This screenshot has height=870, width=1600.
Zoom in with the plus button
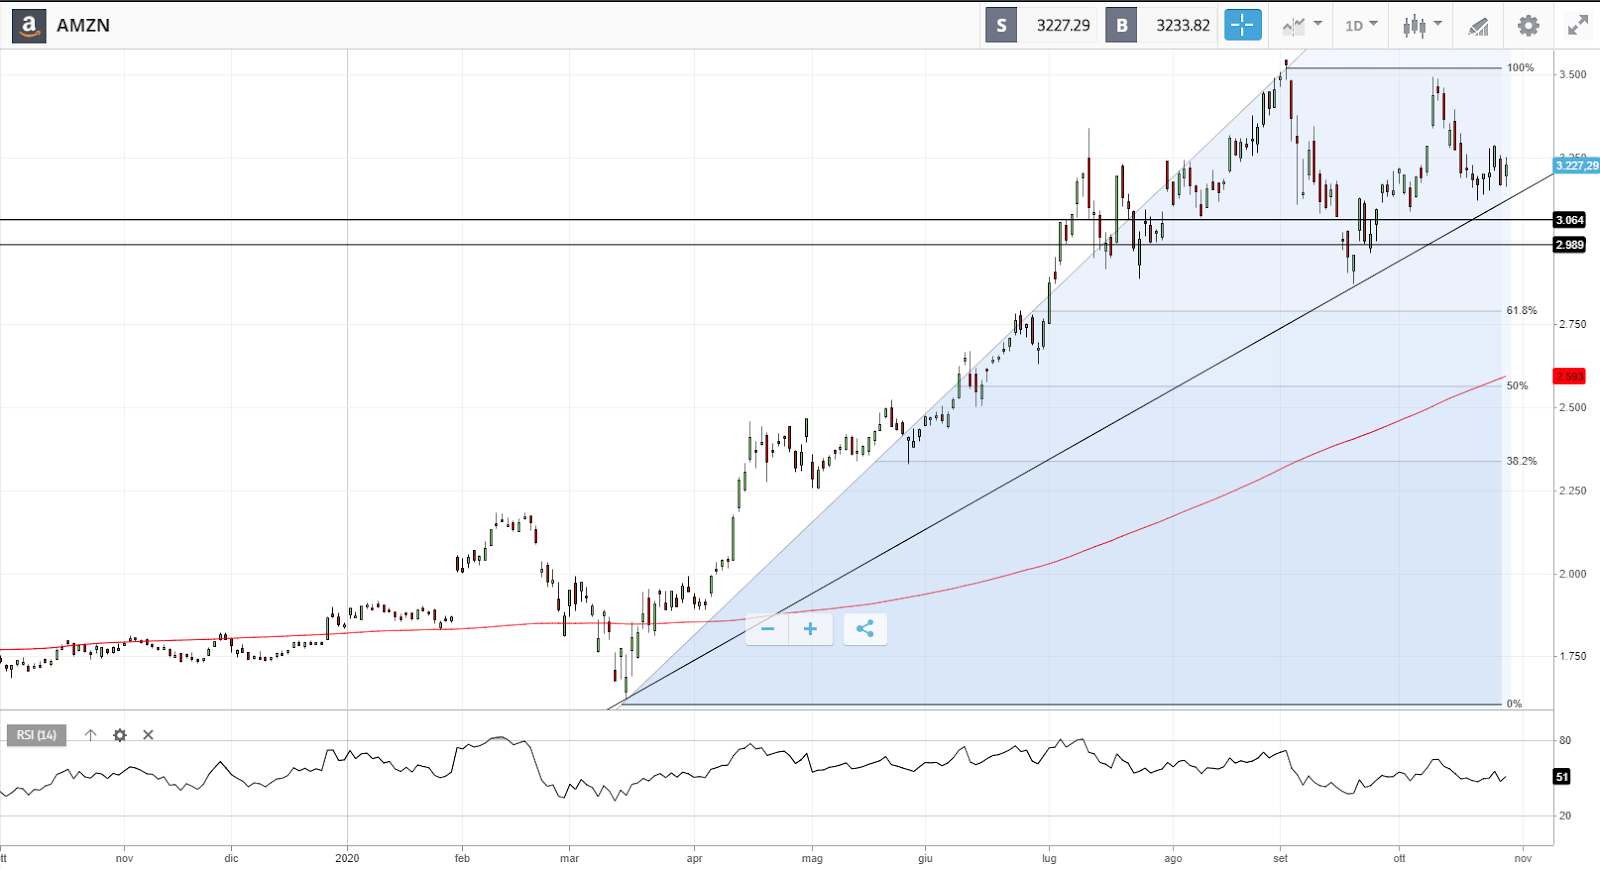coord(810,629)
